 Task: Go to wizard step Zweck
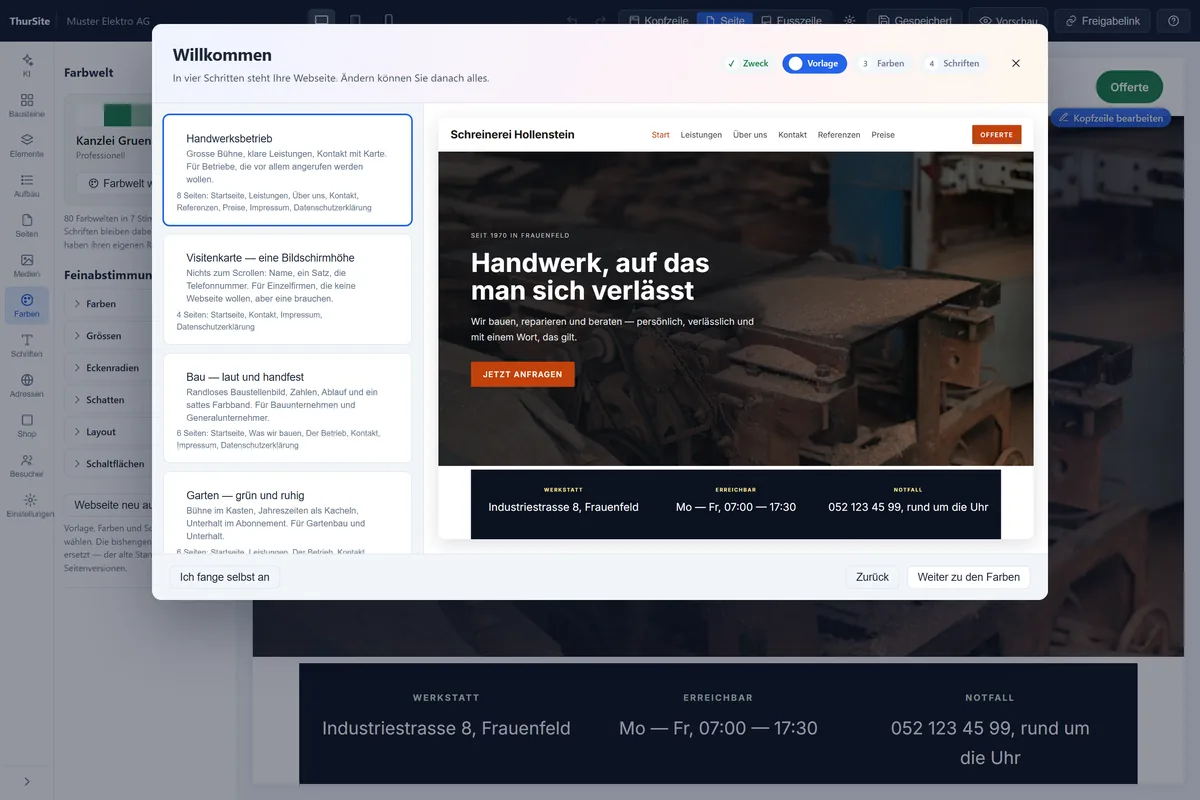(747, 63)
